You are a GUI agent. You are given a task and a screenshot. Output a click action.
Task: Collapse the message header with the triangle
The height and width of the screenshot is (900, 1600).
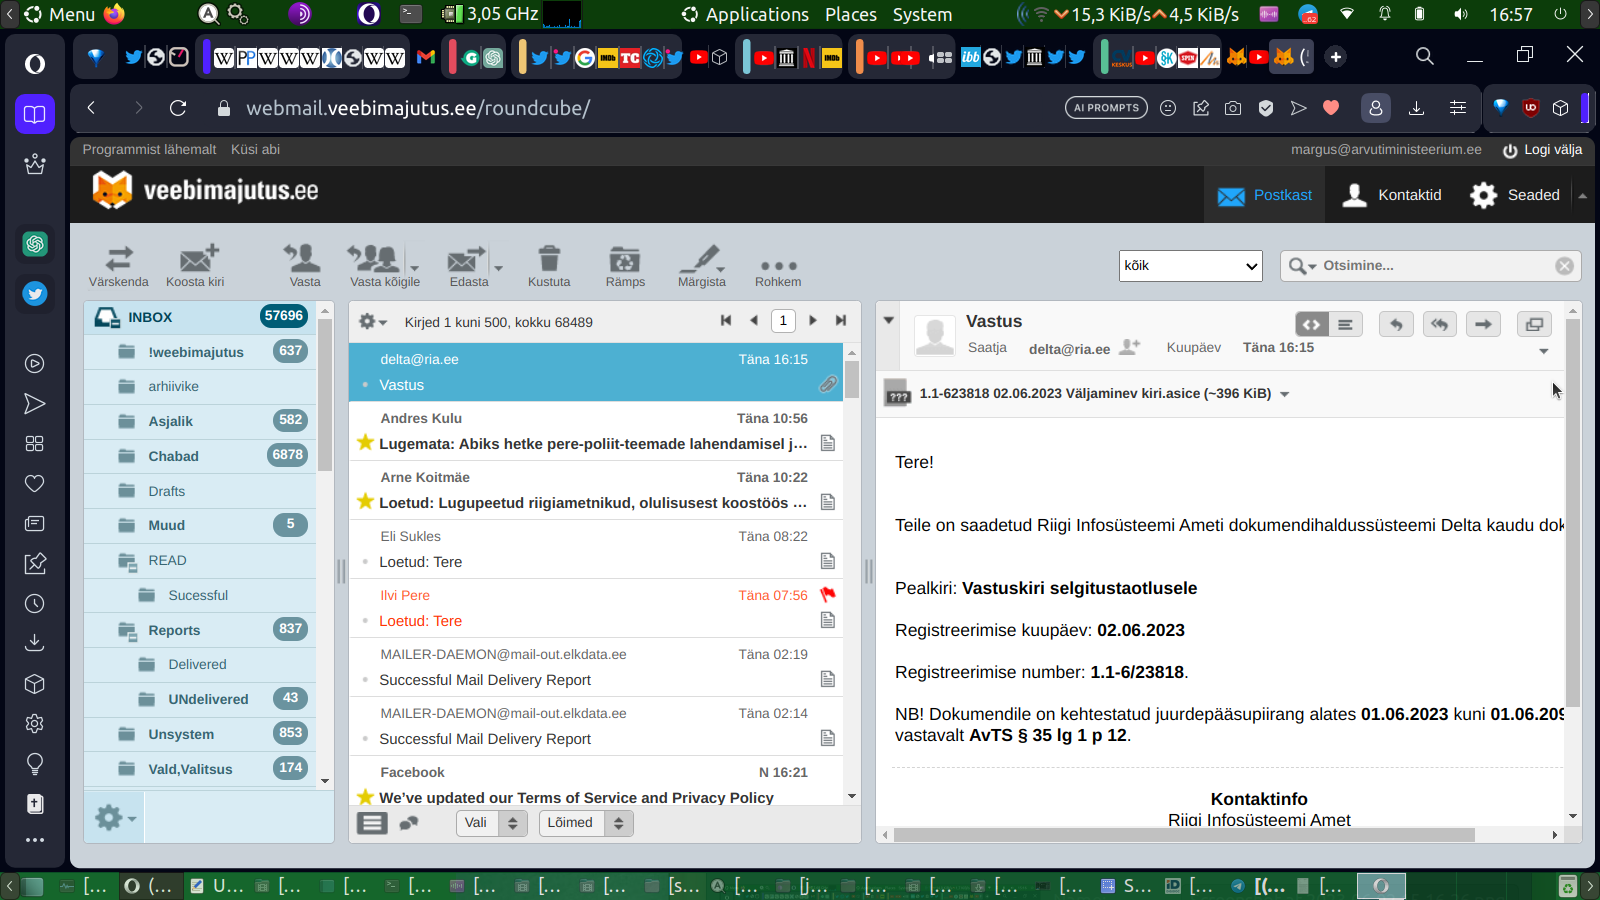tap(889, 320)
